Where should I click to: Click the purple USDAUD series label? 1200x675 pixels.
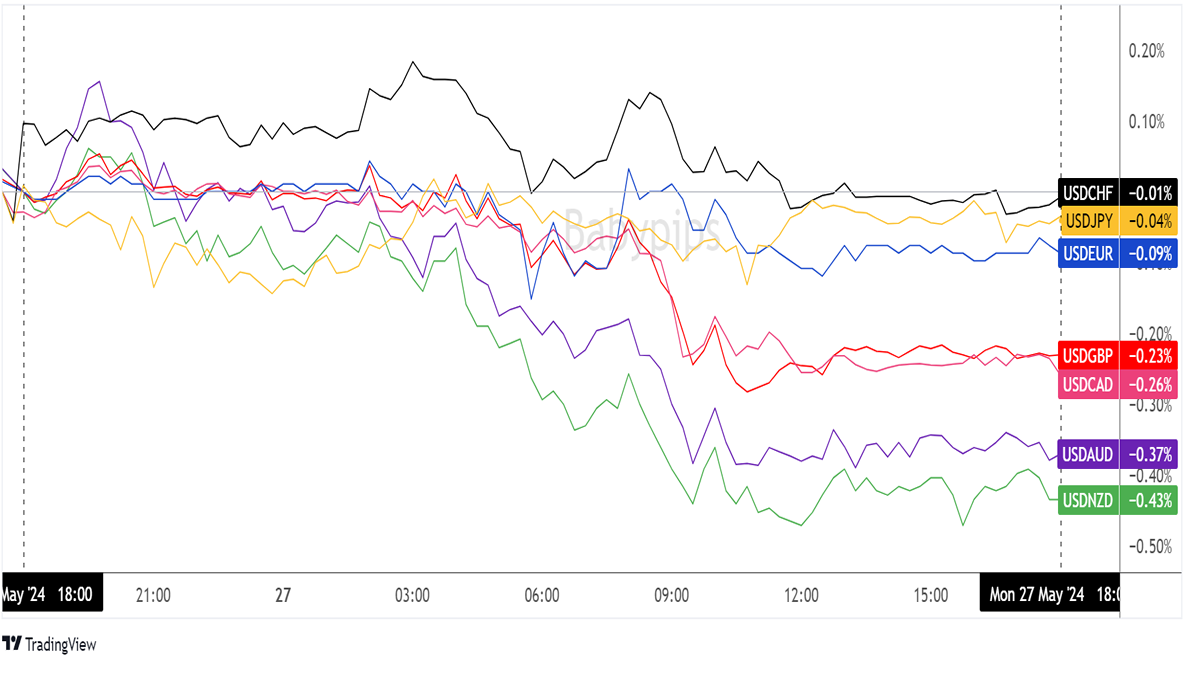coord(1089,452)
